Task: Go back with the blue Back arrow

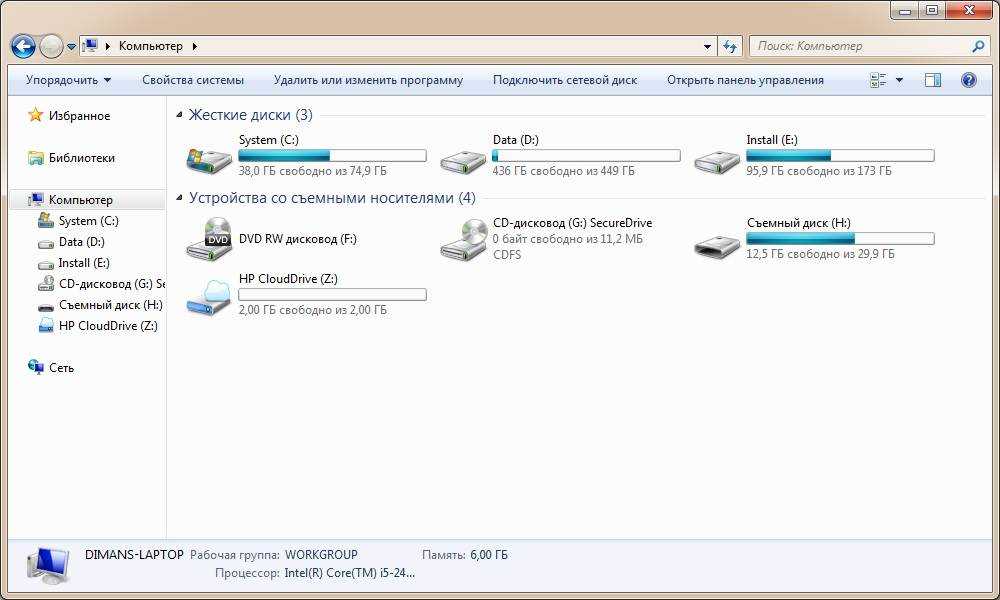Action: pos(24,46)
